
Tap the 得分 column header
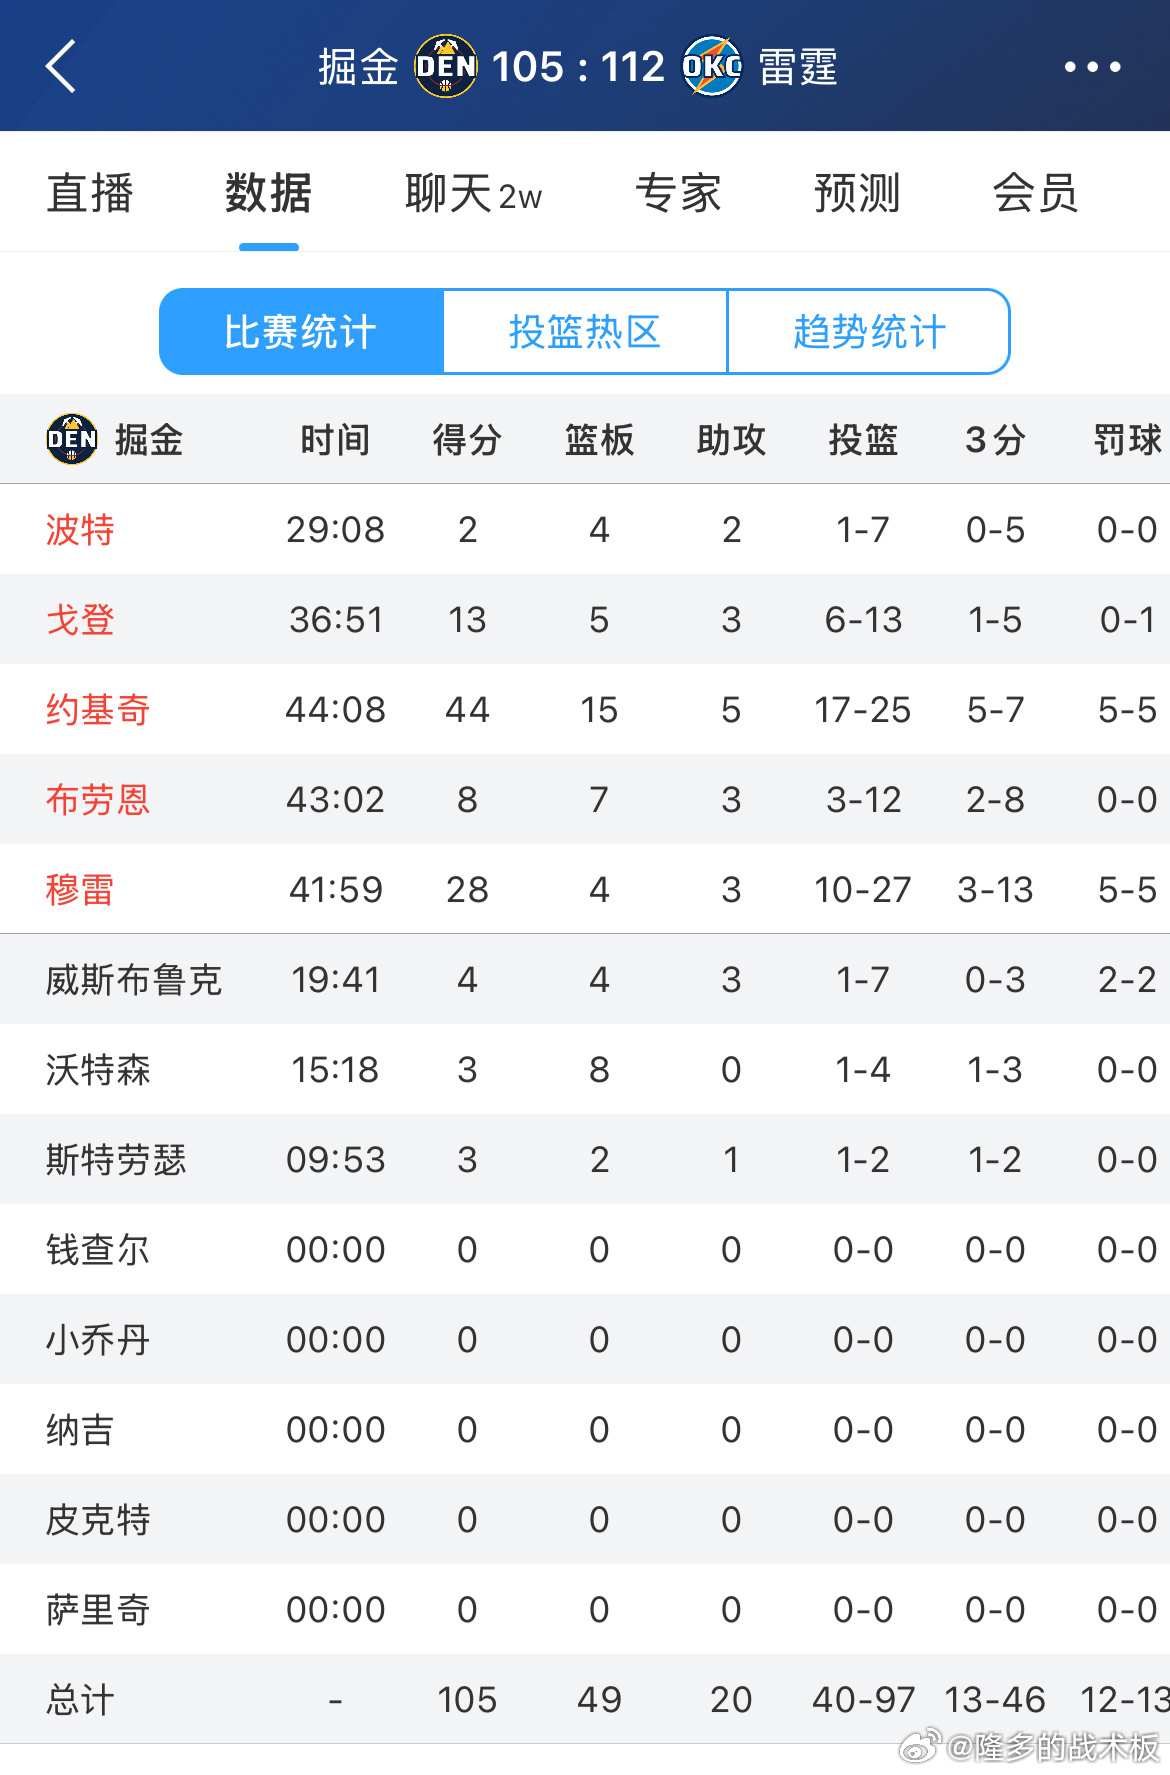467,440
